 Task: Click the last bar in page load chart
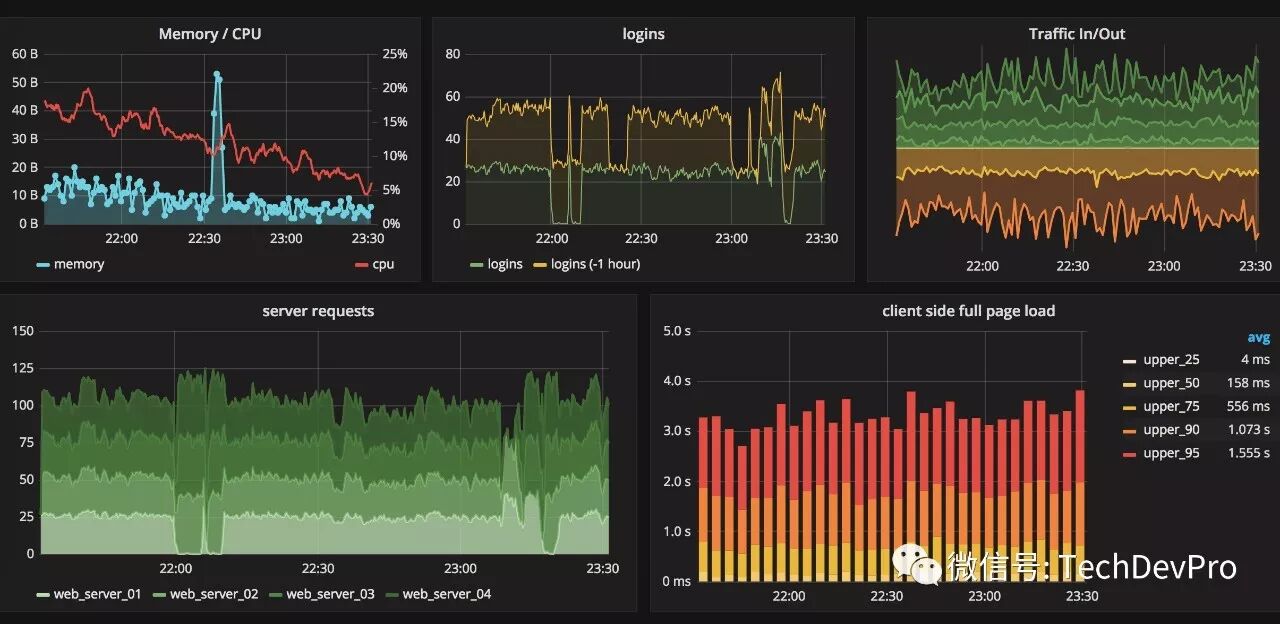[1079, 485]
